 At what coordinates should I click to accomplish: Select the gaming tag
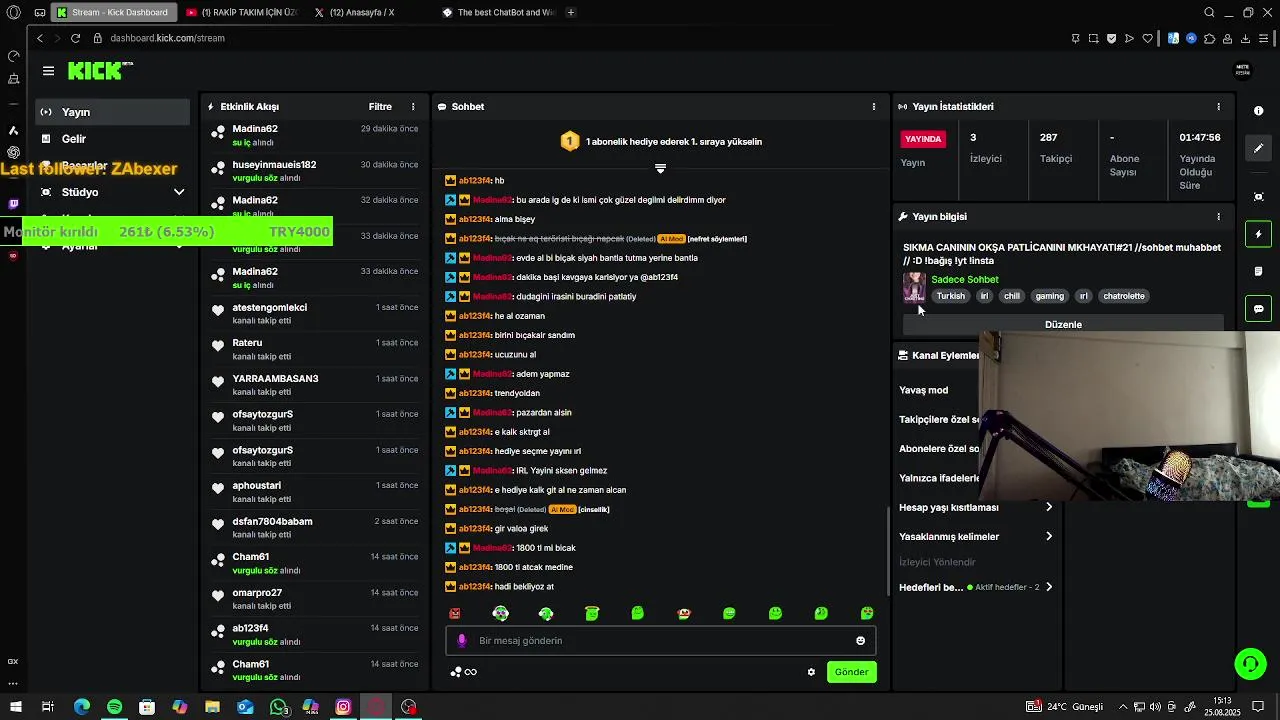tap(1050, 296)
